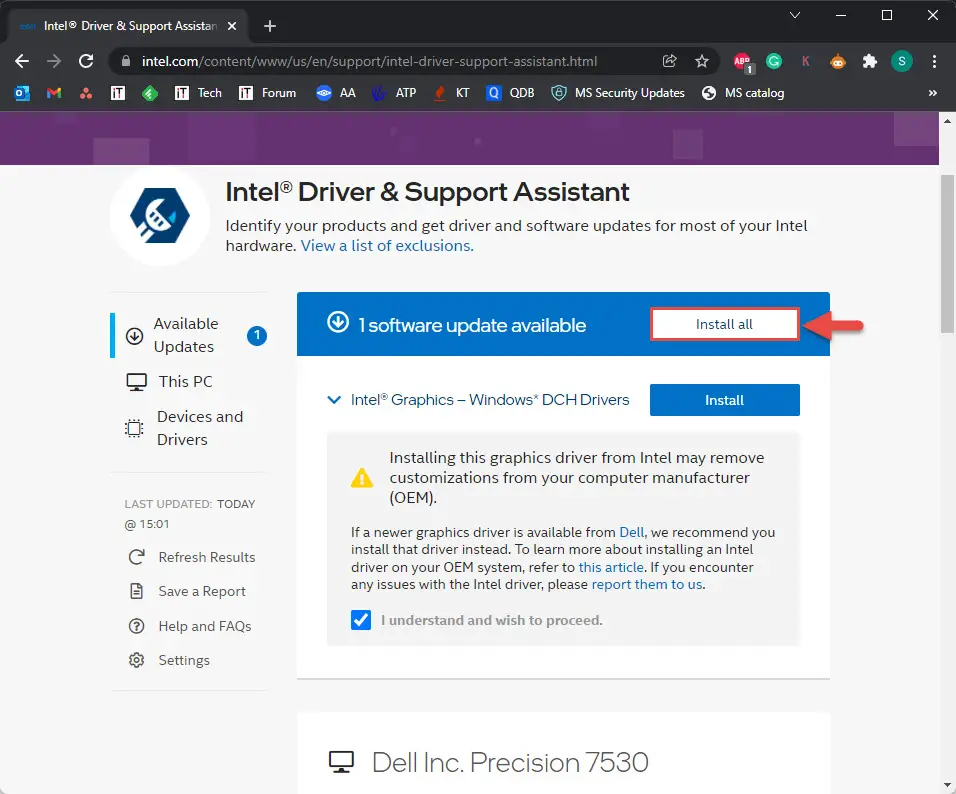Open the green S profile avatar
This screenshot has width=956, height=794.
901,61
